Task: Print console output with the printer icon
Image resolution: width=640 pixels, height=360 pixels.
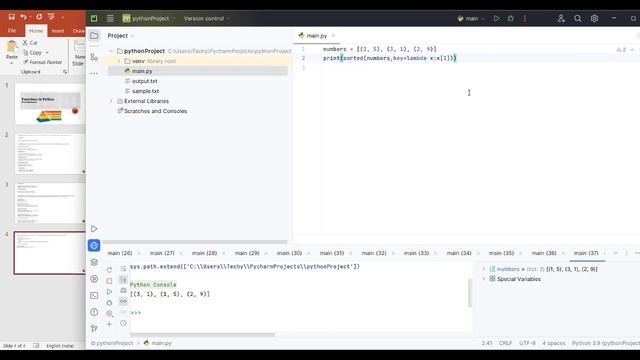Action: tap(123, 291)
